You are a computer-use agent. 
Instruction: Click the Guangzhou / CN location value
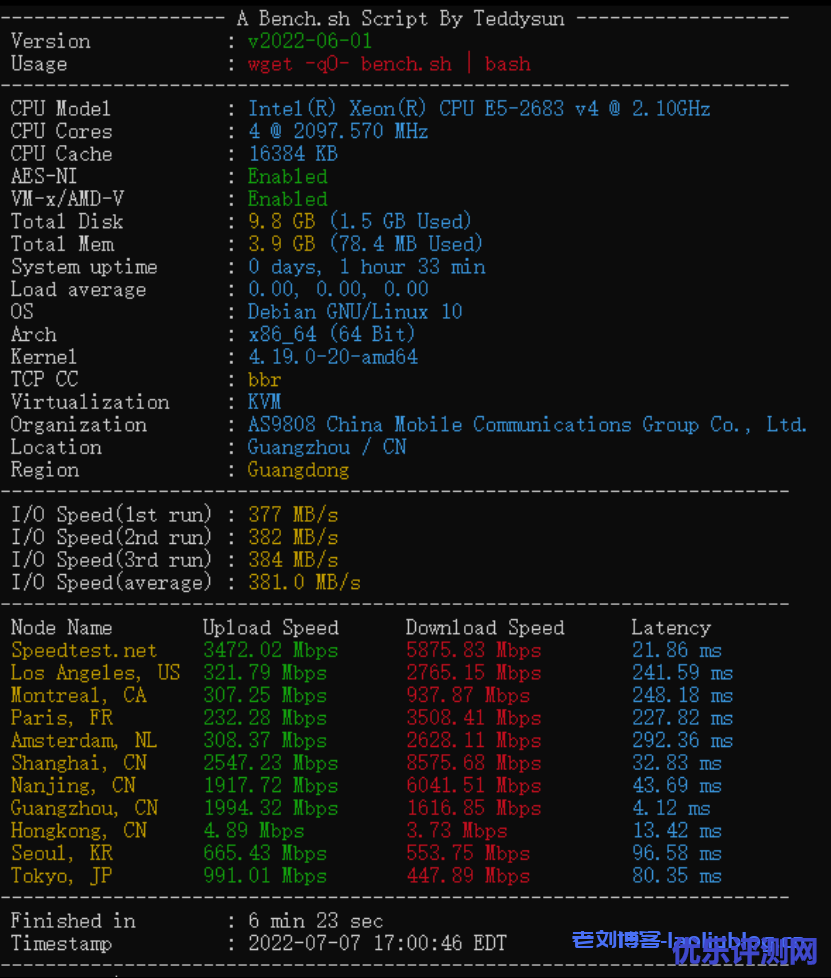pyautogui.click(x=327, y=447)
